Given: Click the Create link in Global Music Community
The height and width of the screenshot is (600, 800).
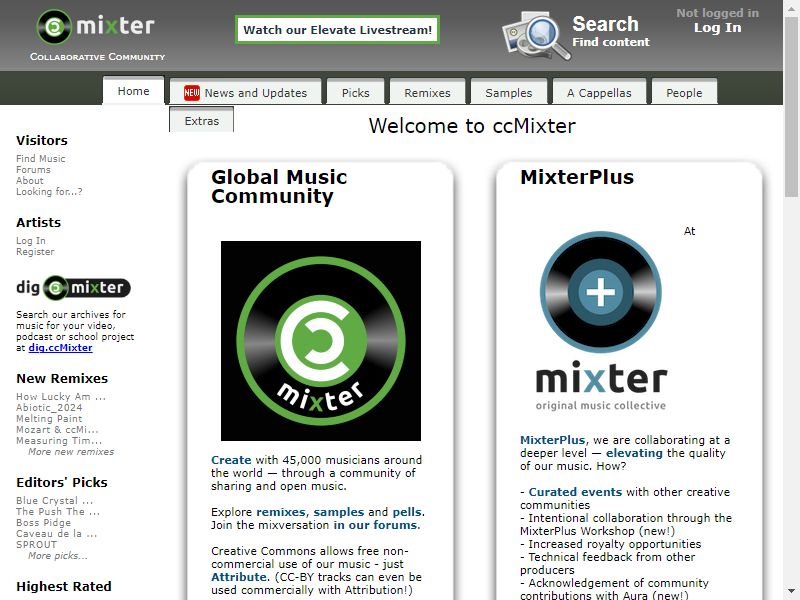Looking at the screenshot, I should (231, 460).
